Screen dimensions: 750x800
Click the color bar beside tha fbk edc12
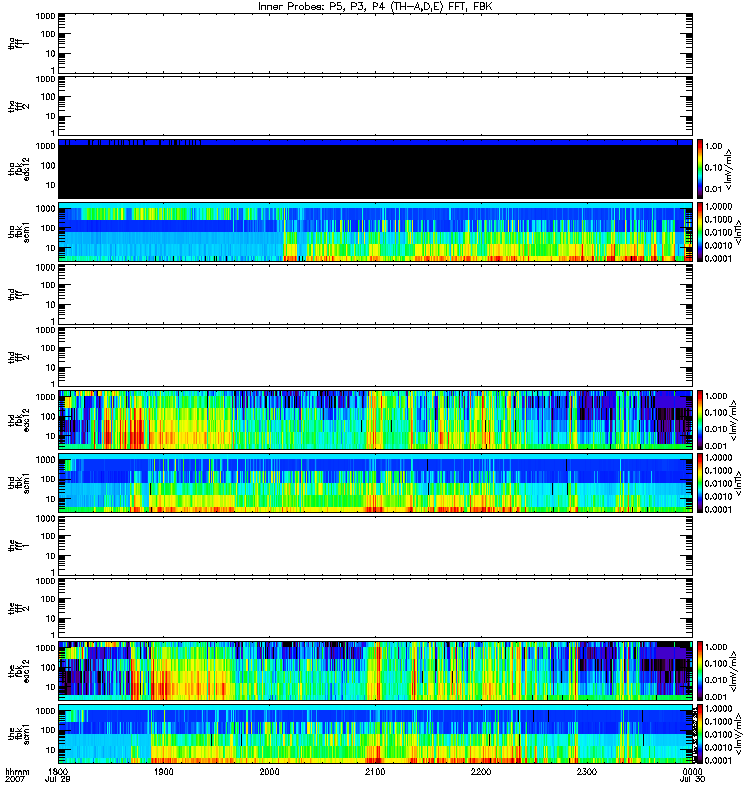pos(700,169)
